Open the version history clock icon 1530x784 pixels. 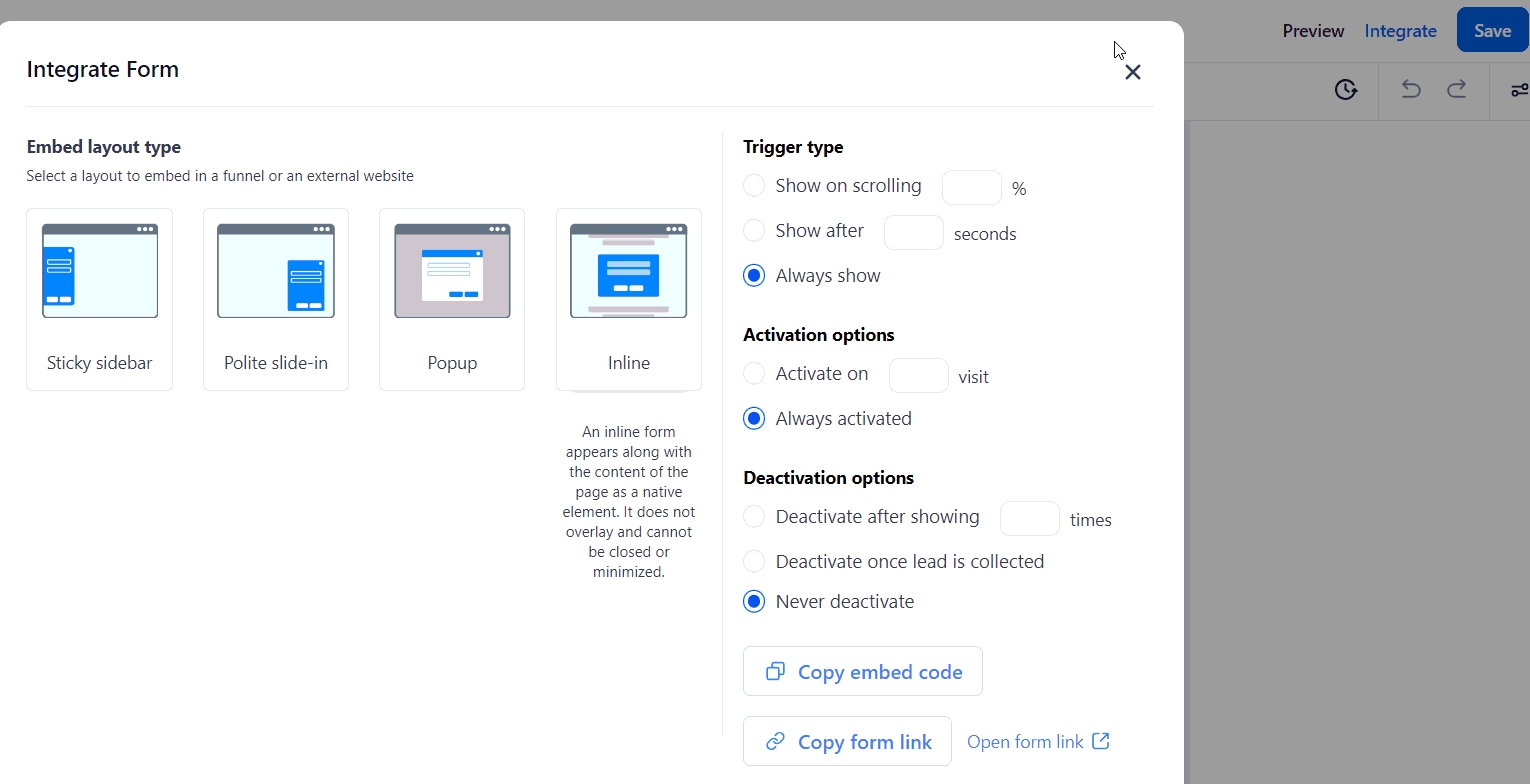(1346, 90)
